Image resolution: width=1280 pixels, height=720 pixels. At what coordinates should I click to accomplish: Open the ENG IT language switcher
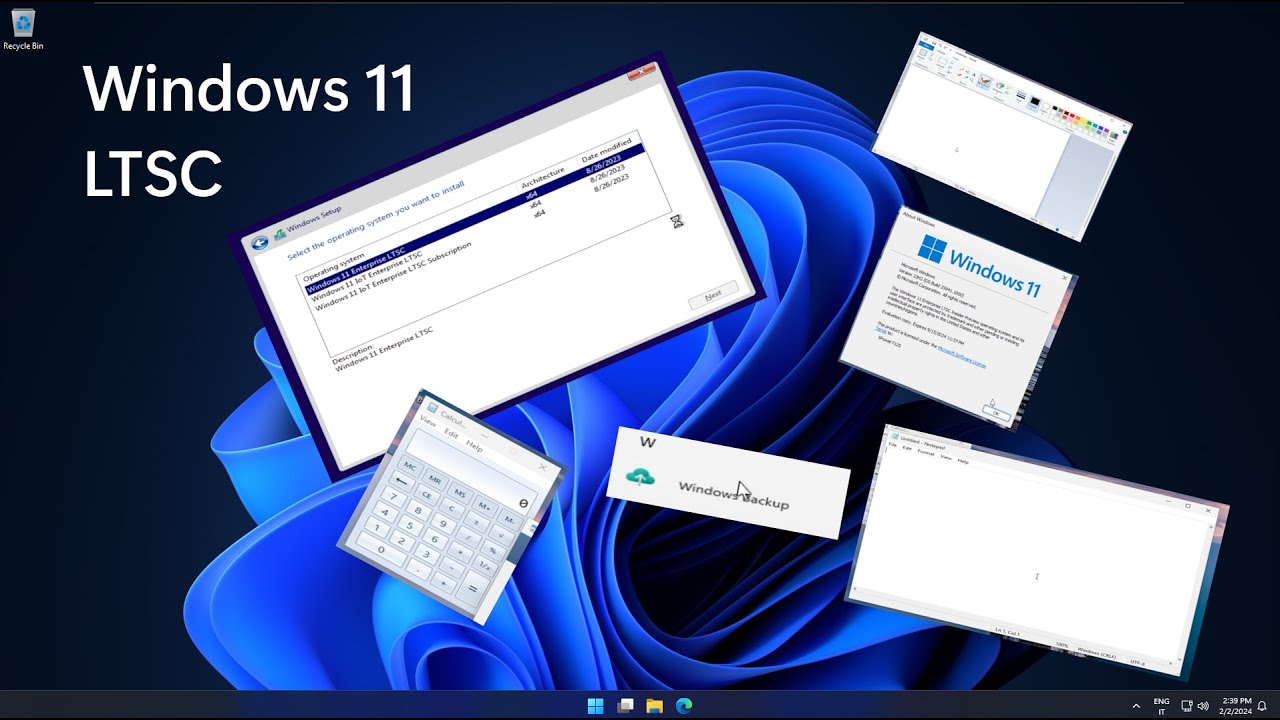click(x=1161, y=706)
